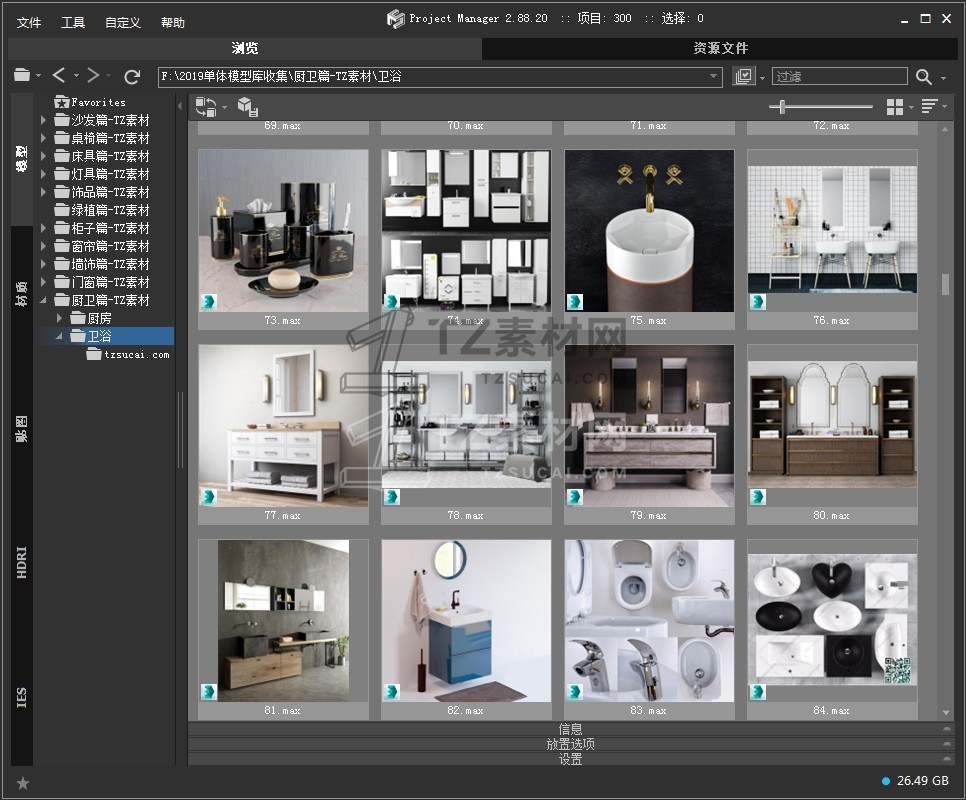Select the 77.max vanity thumbnail
This screenshot has height=800, width=966.
[283, 425]
